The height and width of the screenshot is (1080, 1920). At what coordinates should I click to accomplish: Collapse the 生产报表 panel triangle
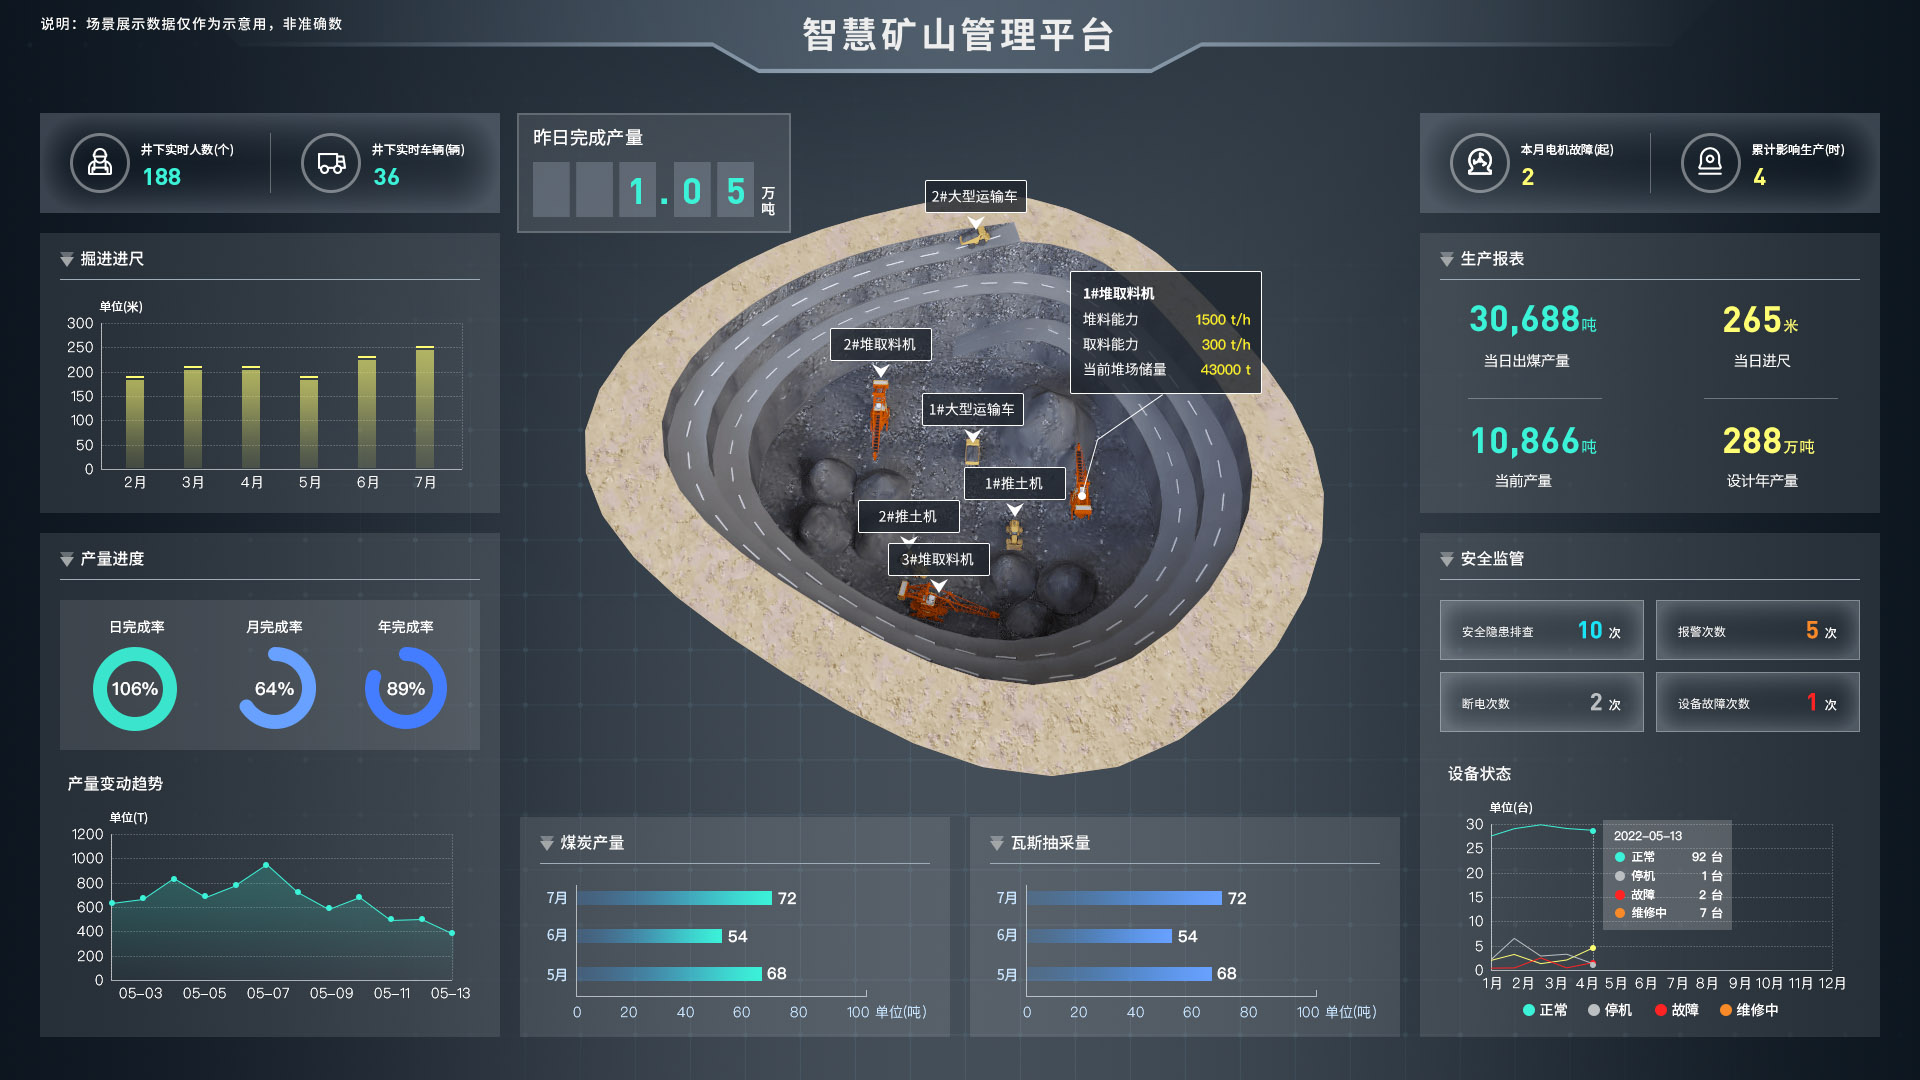click(1447, 260)
